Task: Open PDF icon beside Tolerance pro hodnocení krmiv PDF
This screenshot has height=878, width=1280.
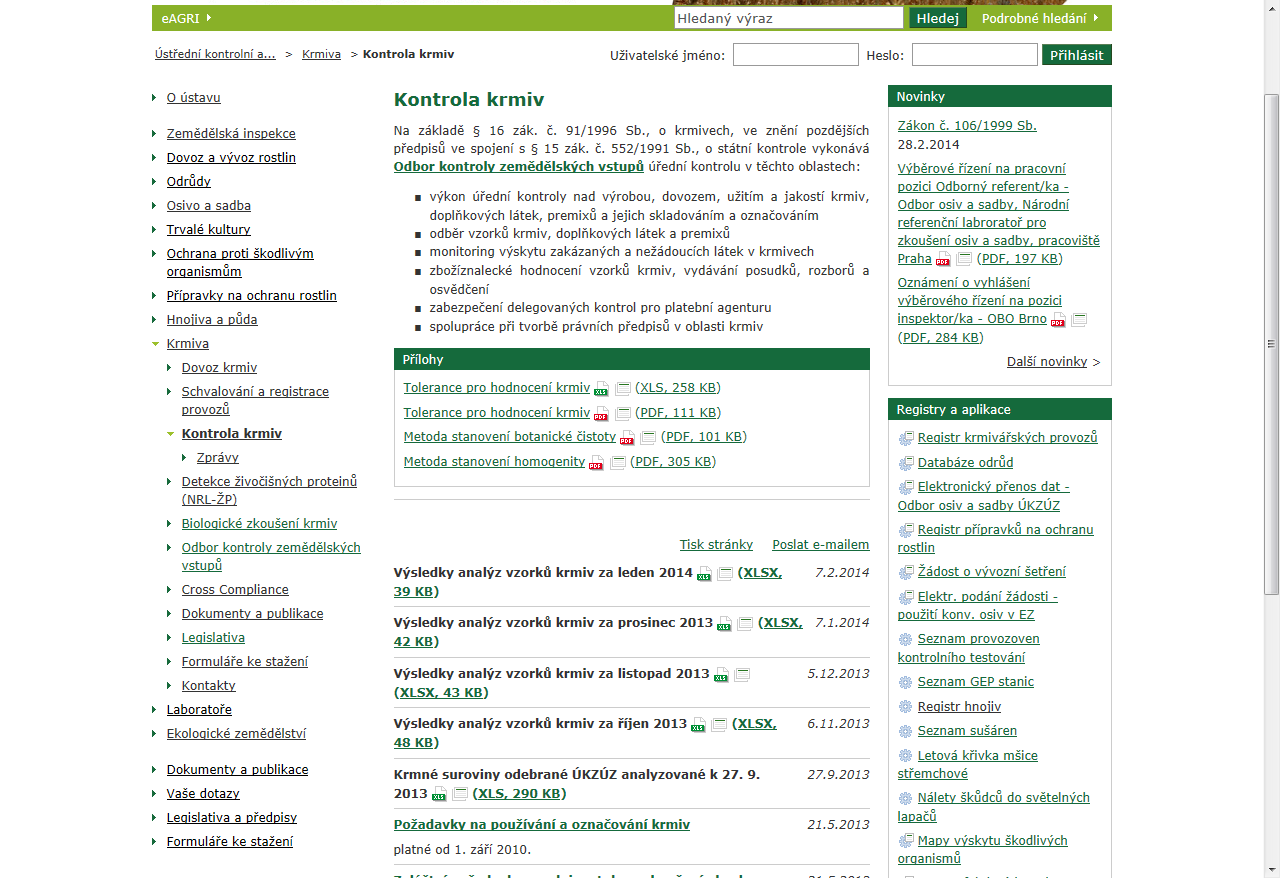Action: pyautogui.click(x=601, y=414)
